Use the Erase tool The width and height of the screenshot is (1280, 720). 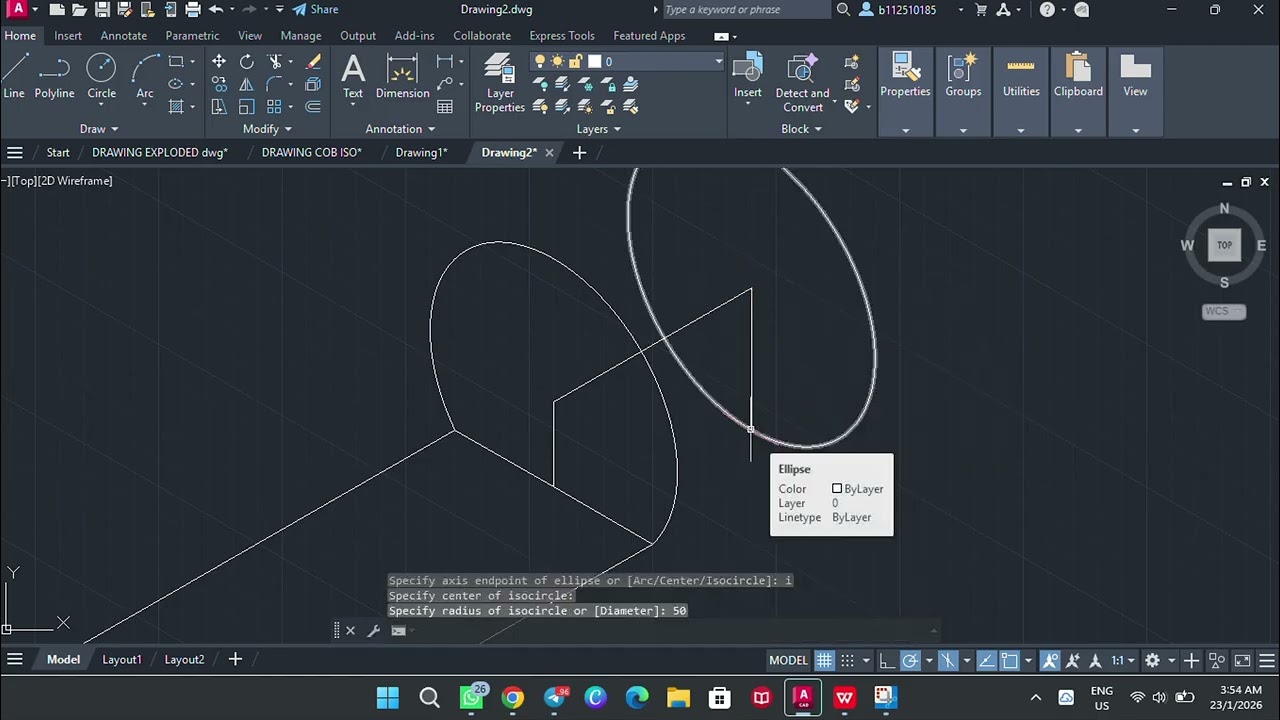pos(313,62)
